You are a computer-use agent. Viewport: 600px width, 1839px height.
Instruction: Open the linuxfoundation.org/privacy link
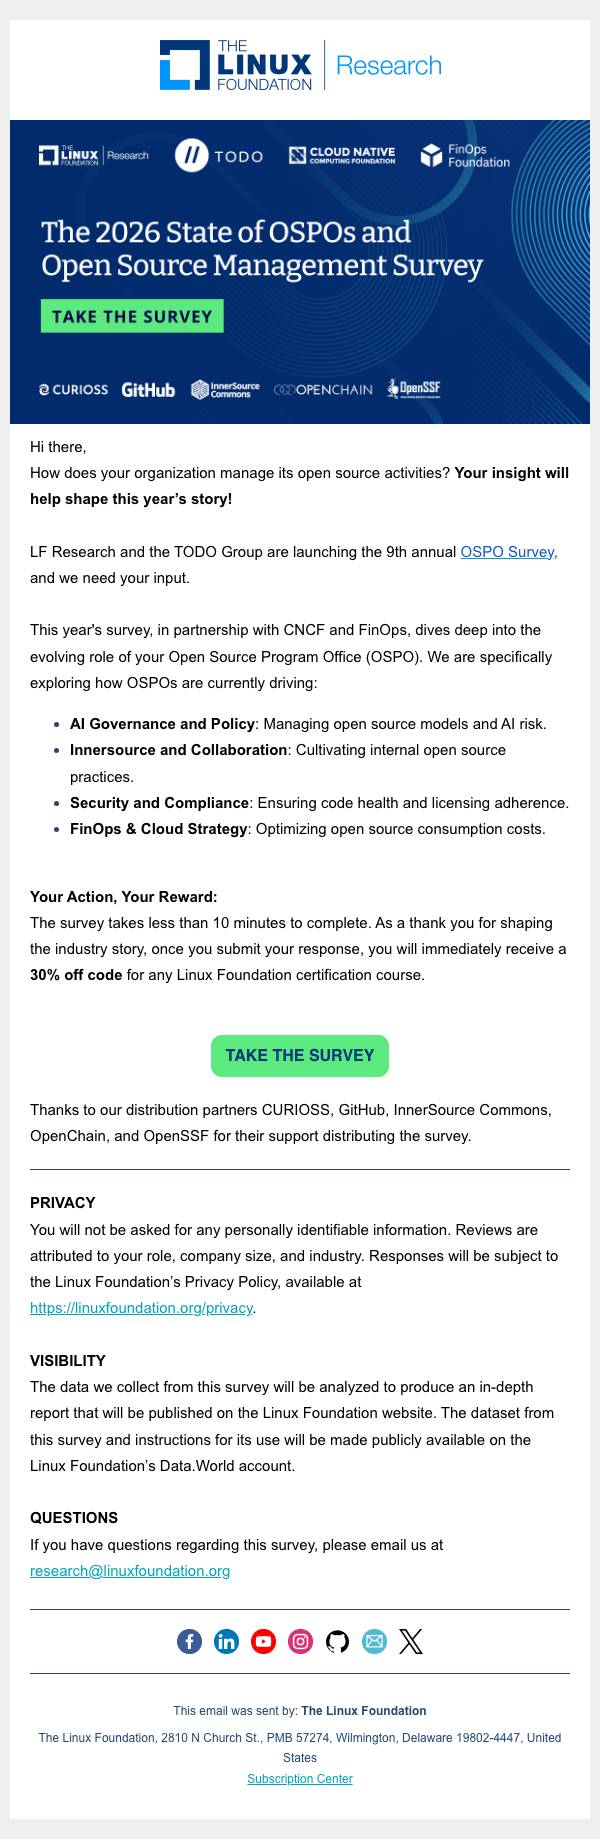(x=142, y=1308)
